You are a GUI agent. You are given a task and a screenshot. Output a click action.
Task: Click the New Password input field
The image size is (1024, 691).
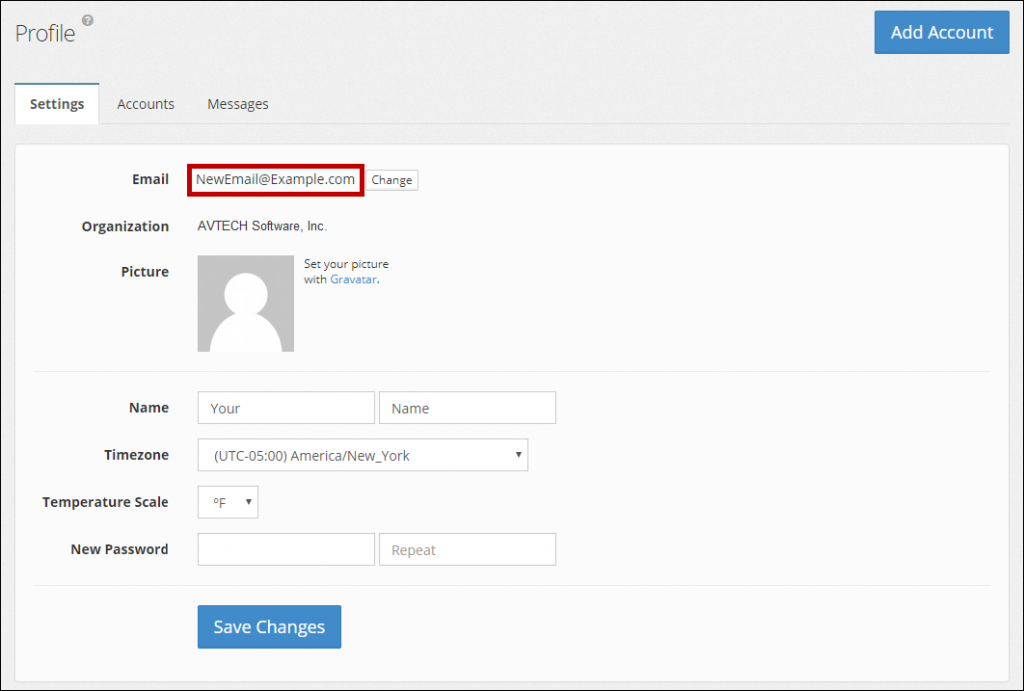(x=285, y=549)
